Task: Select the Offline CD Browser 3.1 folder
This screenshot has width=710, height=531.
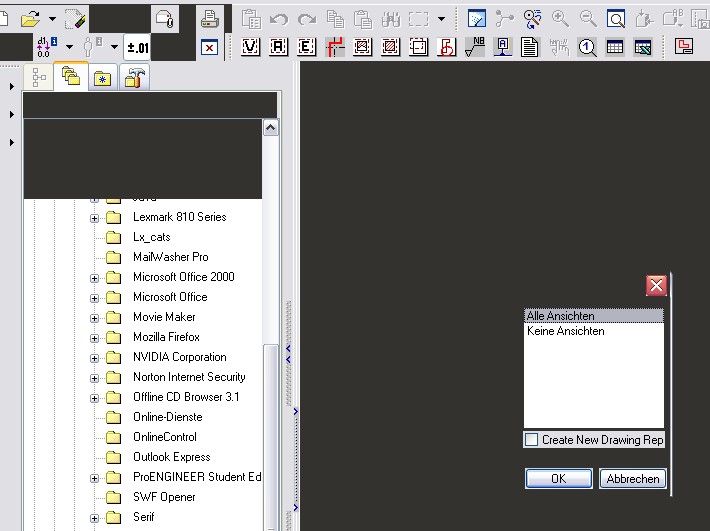Action: point(186,397)
